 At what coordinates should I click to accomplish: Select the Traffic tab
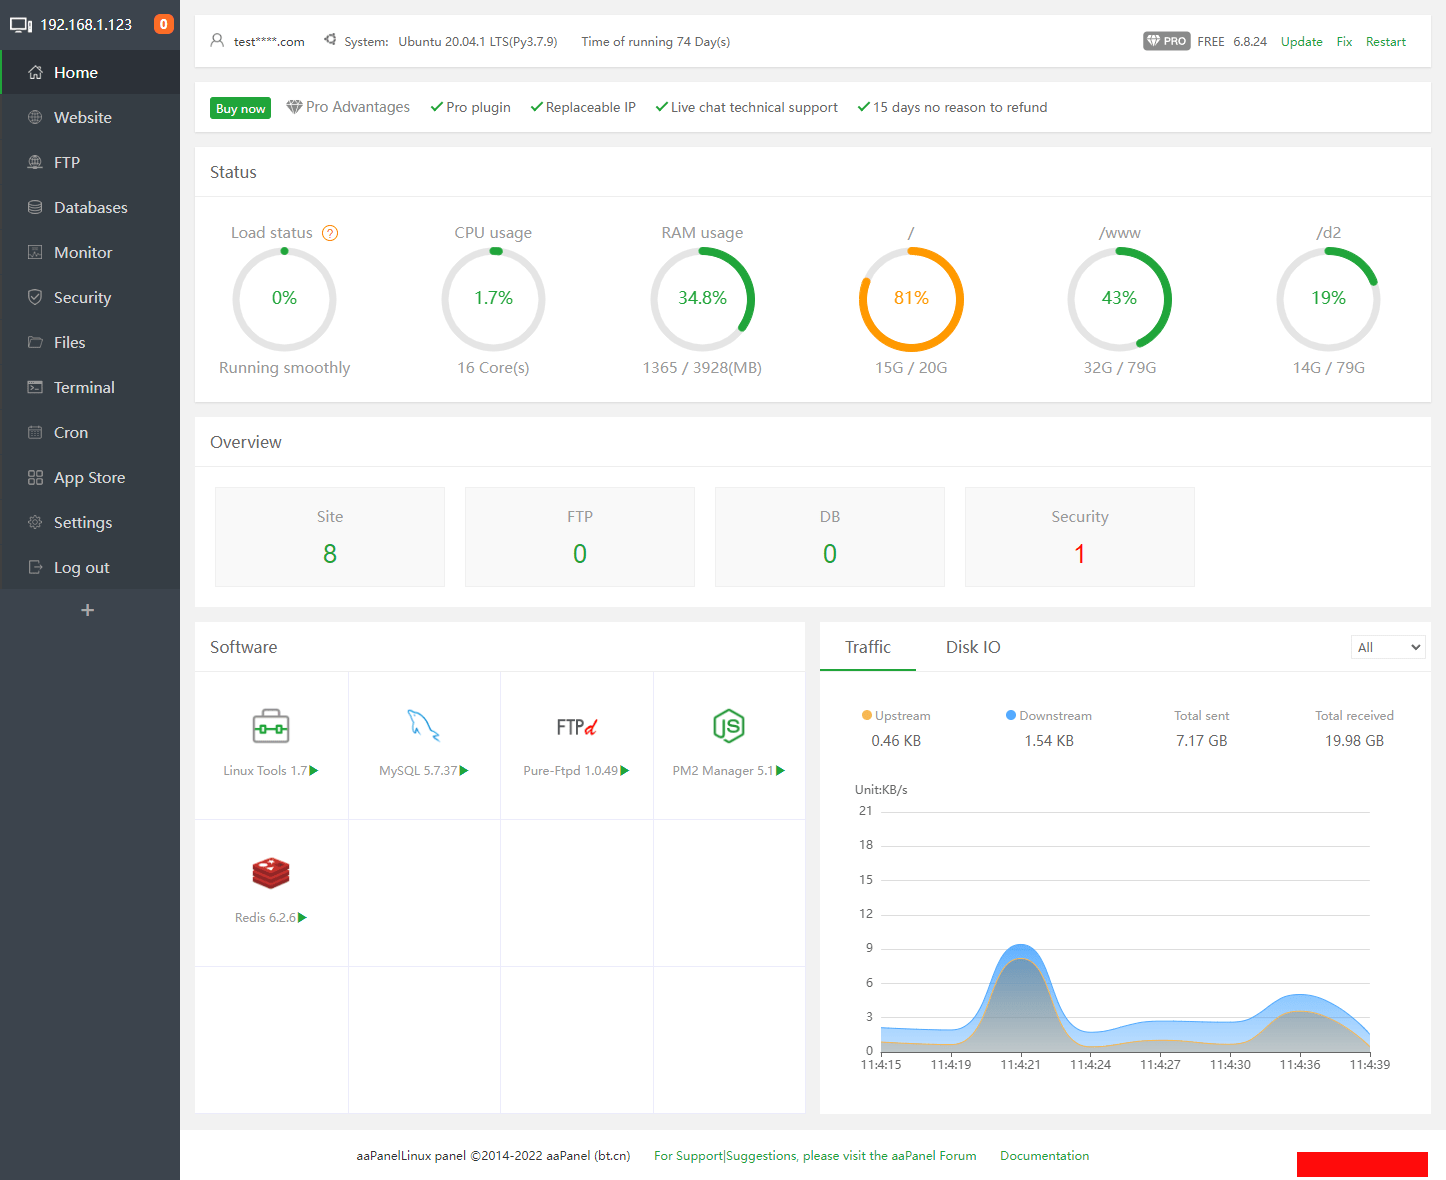pyautogui.click(x=867, y=647)
